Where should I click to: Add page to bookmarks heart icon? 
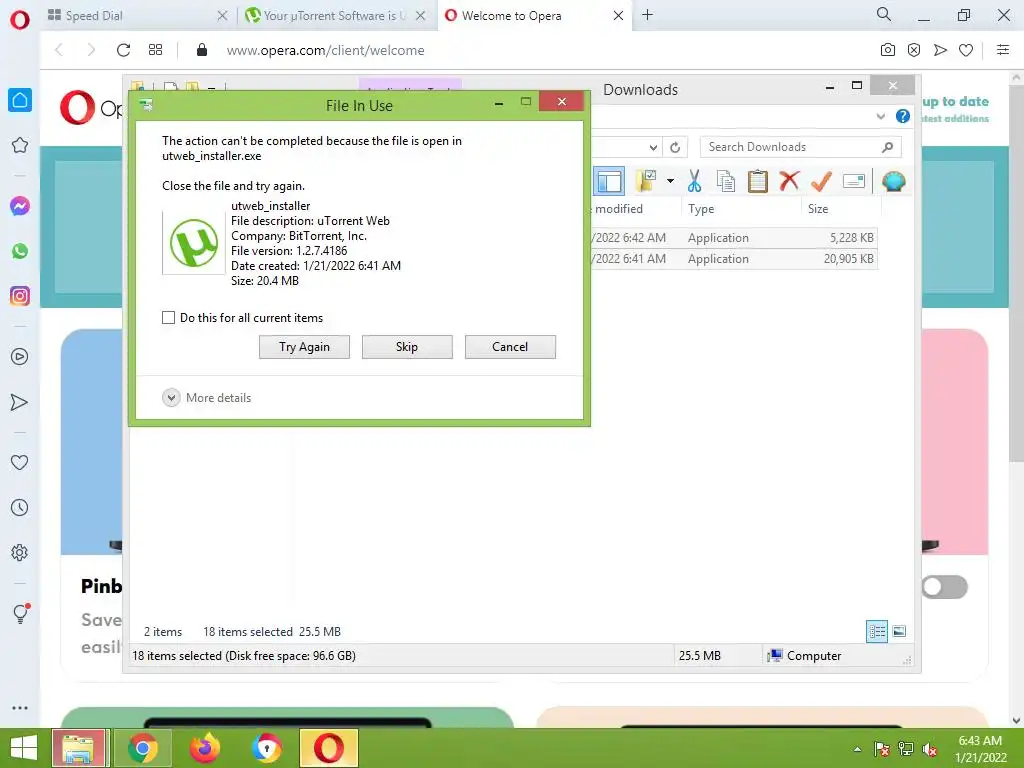(x=966, y=50)
